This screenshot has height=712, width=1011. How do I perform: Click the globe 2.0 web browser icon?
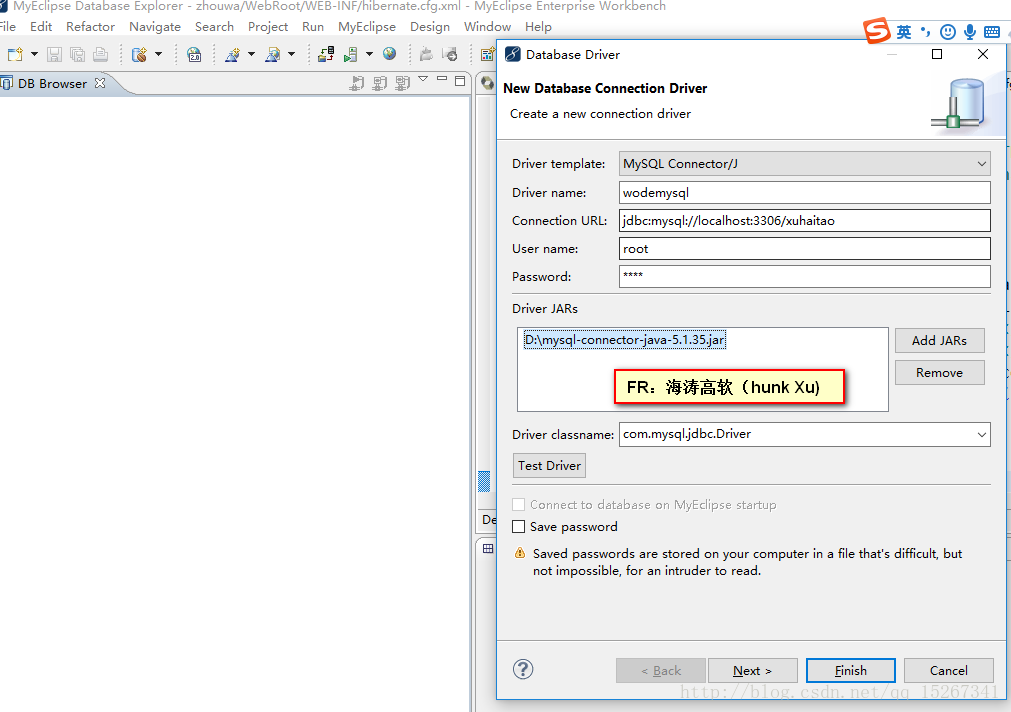[194, 55]
